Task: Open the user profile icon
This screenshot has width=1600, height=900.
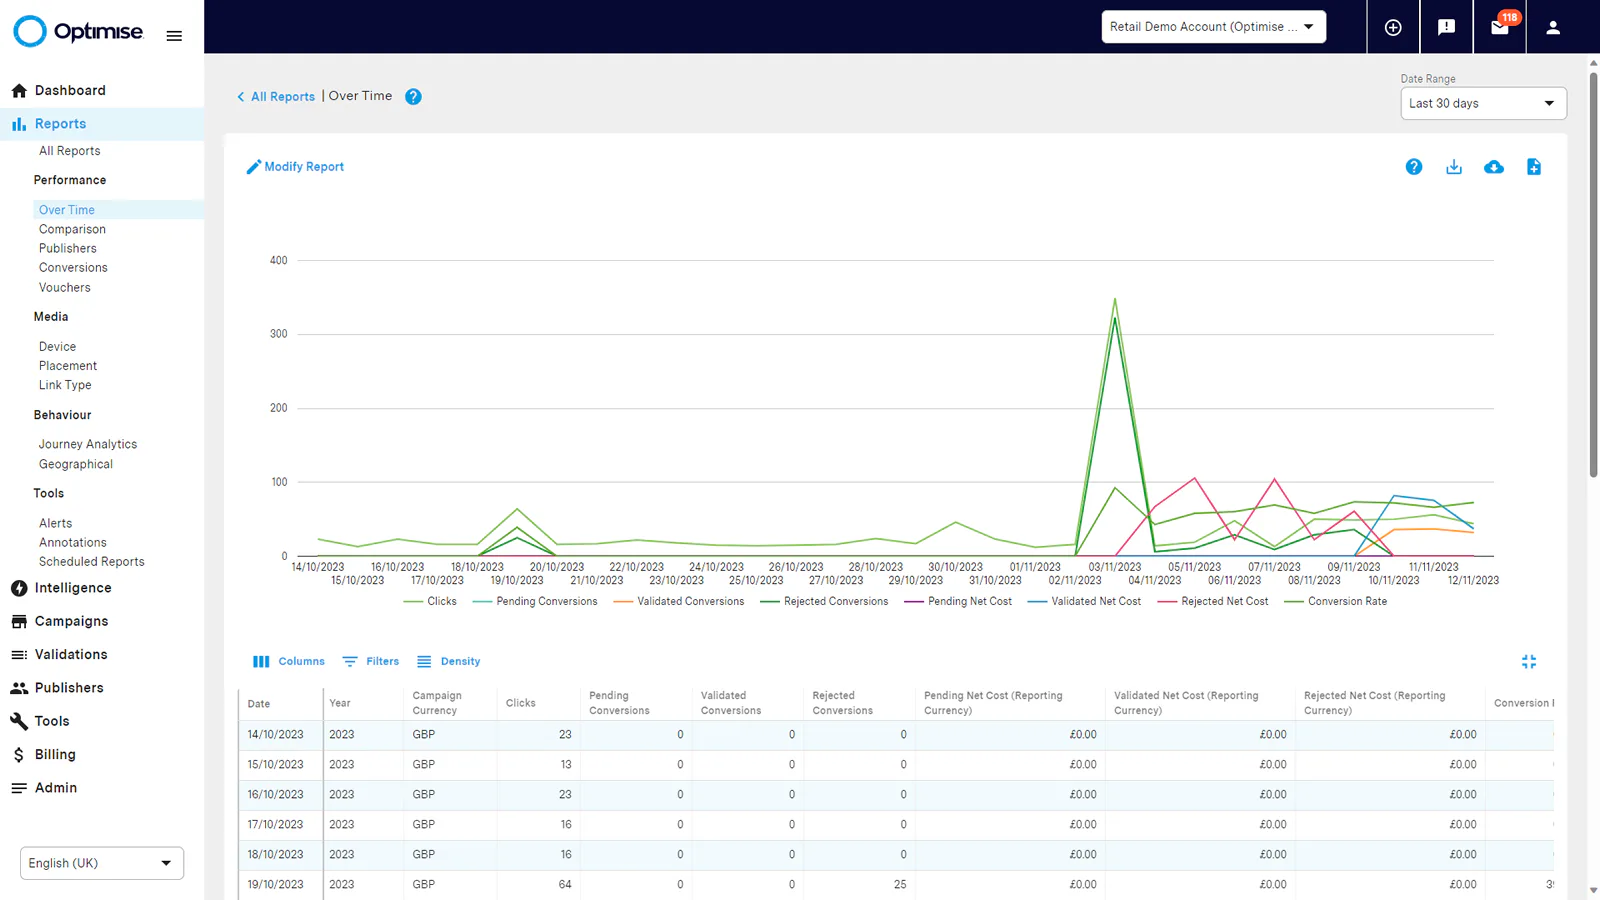Action: (1553, 27)
